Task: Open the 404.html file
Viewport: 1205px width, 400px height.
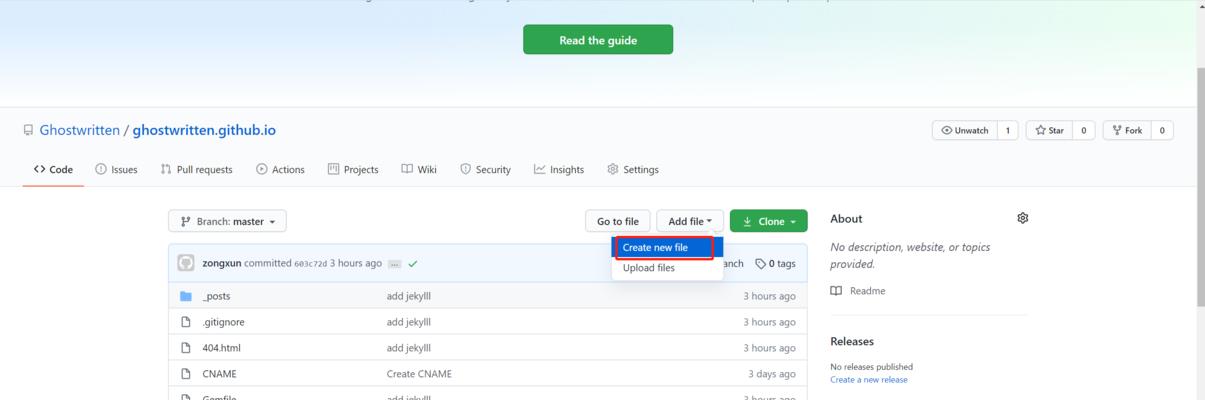Action: point(221,348)
